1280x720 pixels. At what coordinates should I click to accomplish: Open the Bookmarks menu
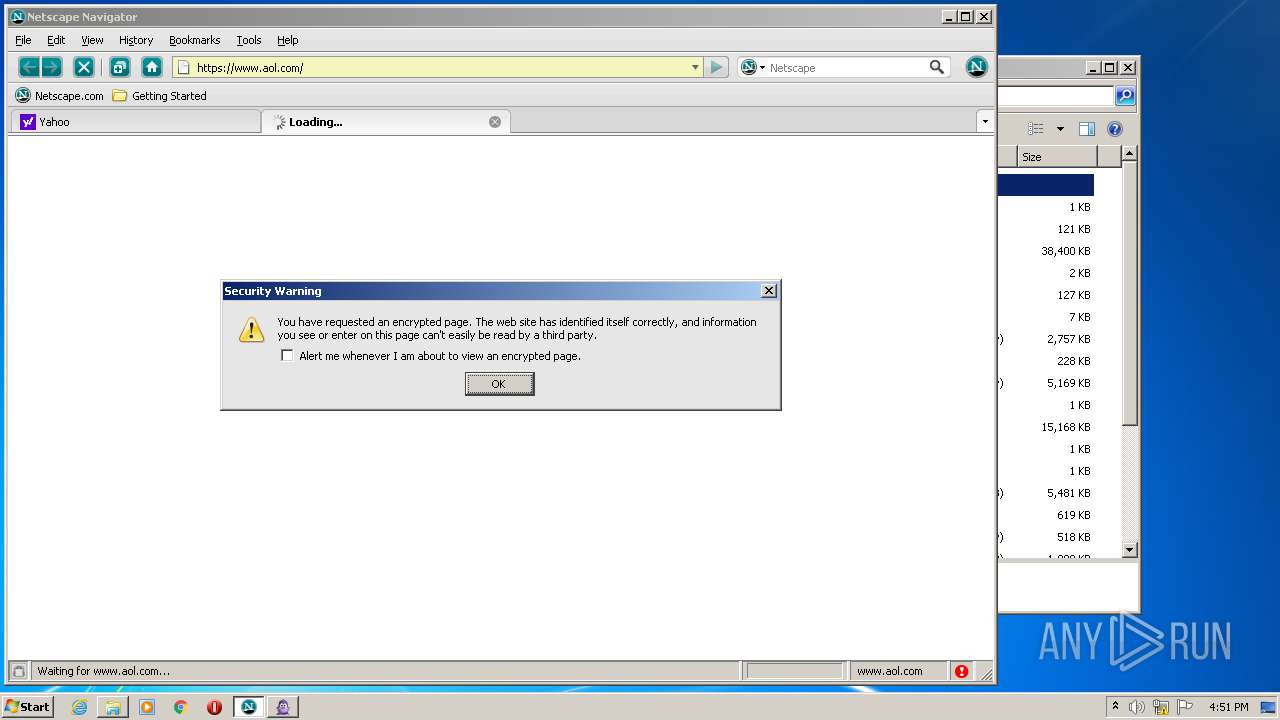[194, 40]
